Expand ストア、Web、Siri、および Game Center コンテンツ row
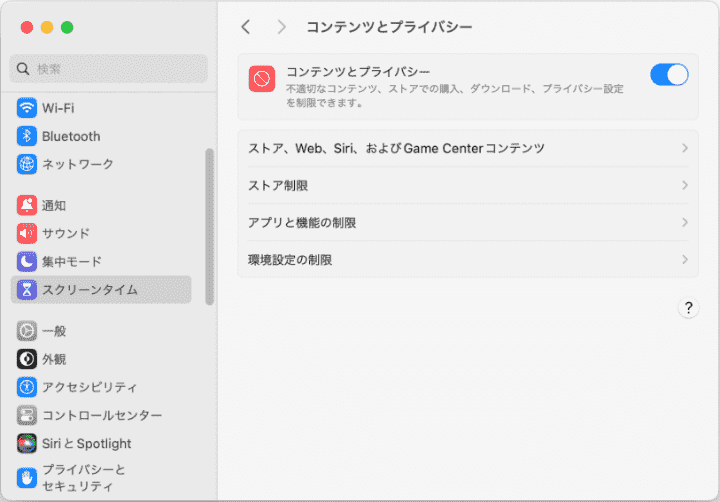This screenshot has width=720, height=502. 467,148
